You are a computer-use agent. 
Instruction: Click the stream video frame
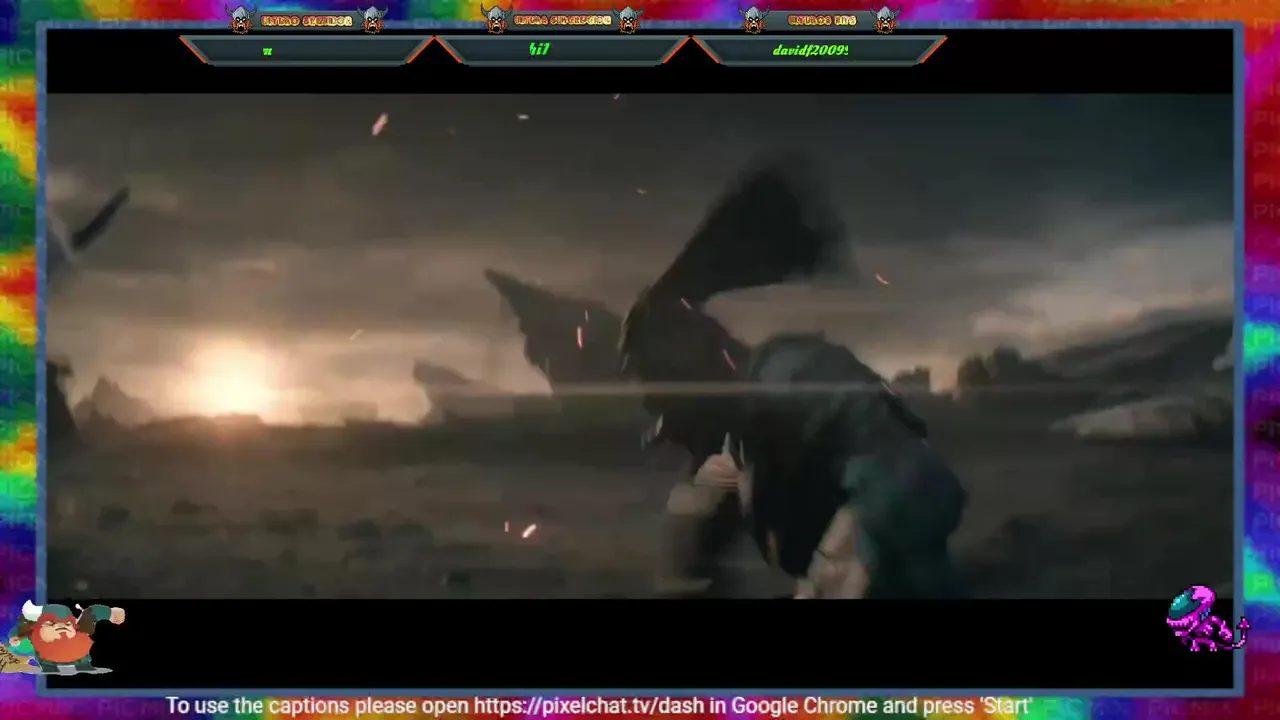(x=640, y=346)
